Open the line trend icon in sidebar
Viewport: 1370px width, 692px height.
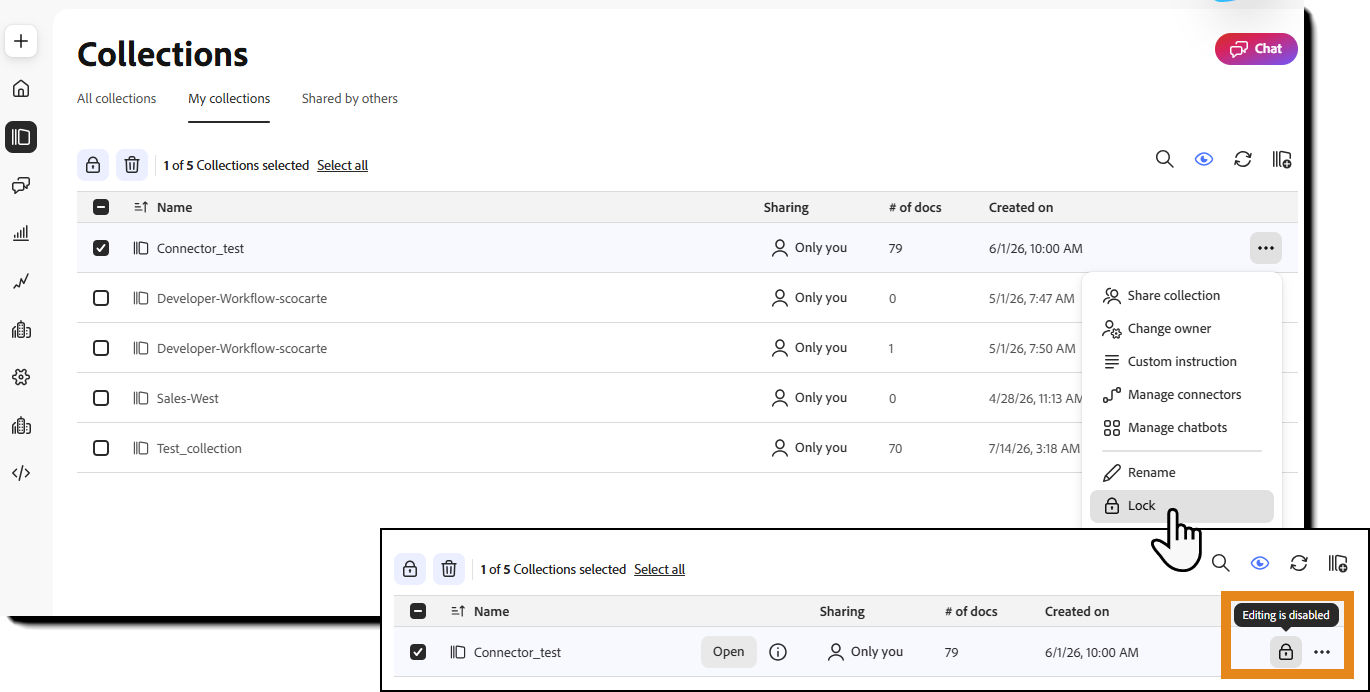21,281
